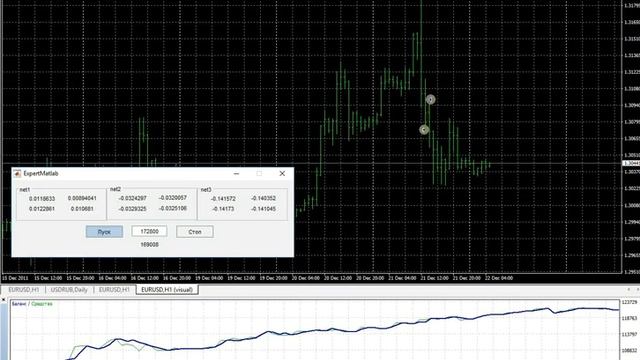Click the current price label on price axis

631,163
